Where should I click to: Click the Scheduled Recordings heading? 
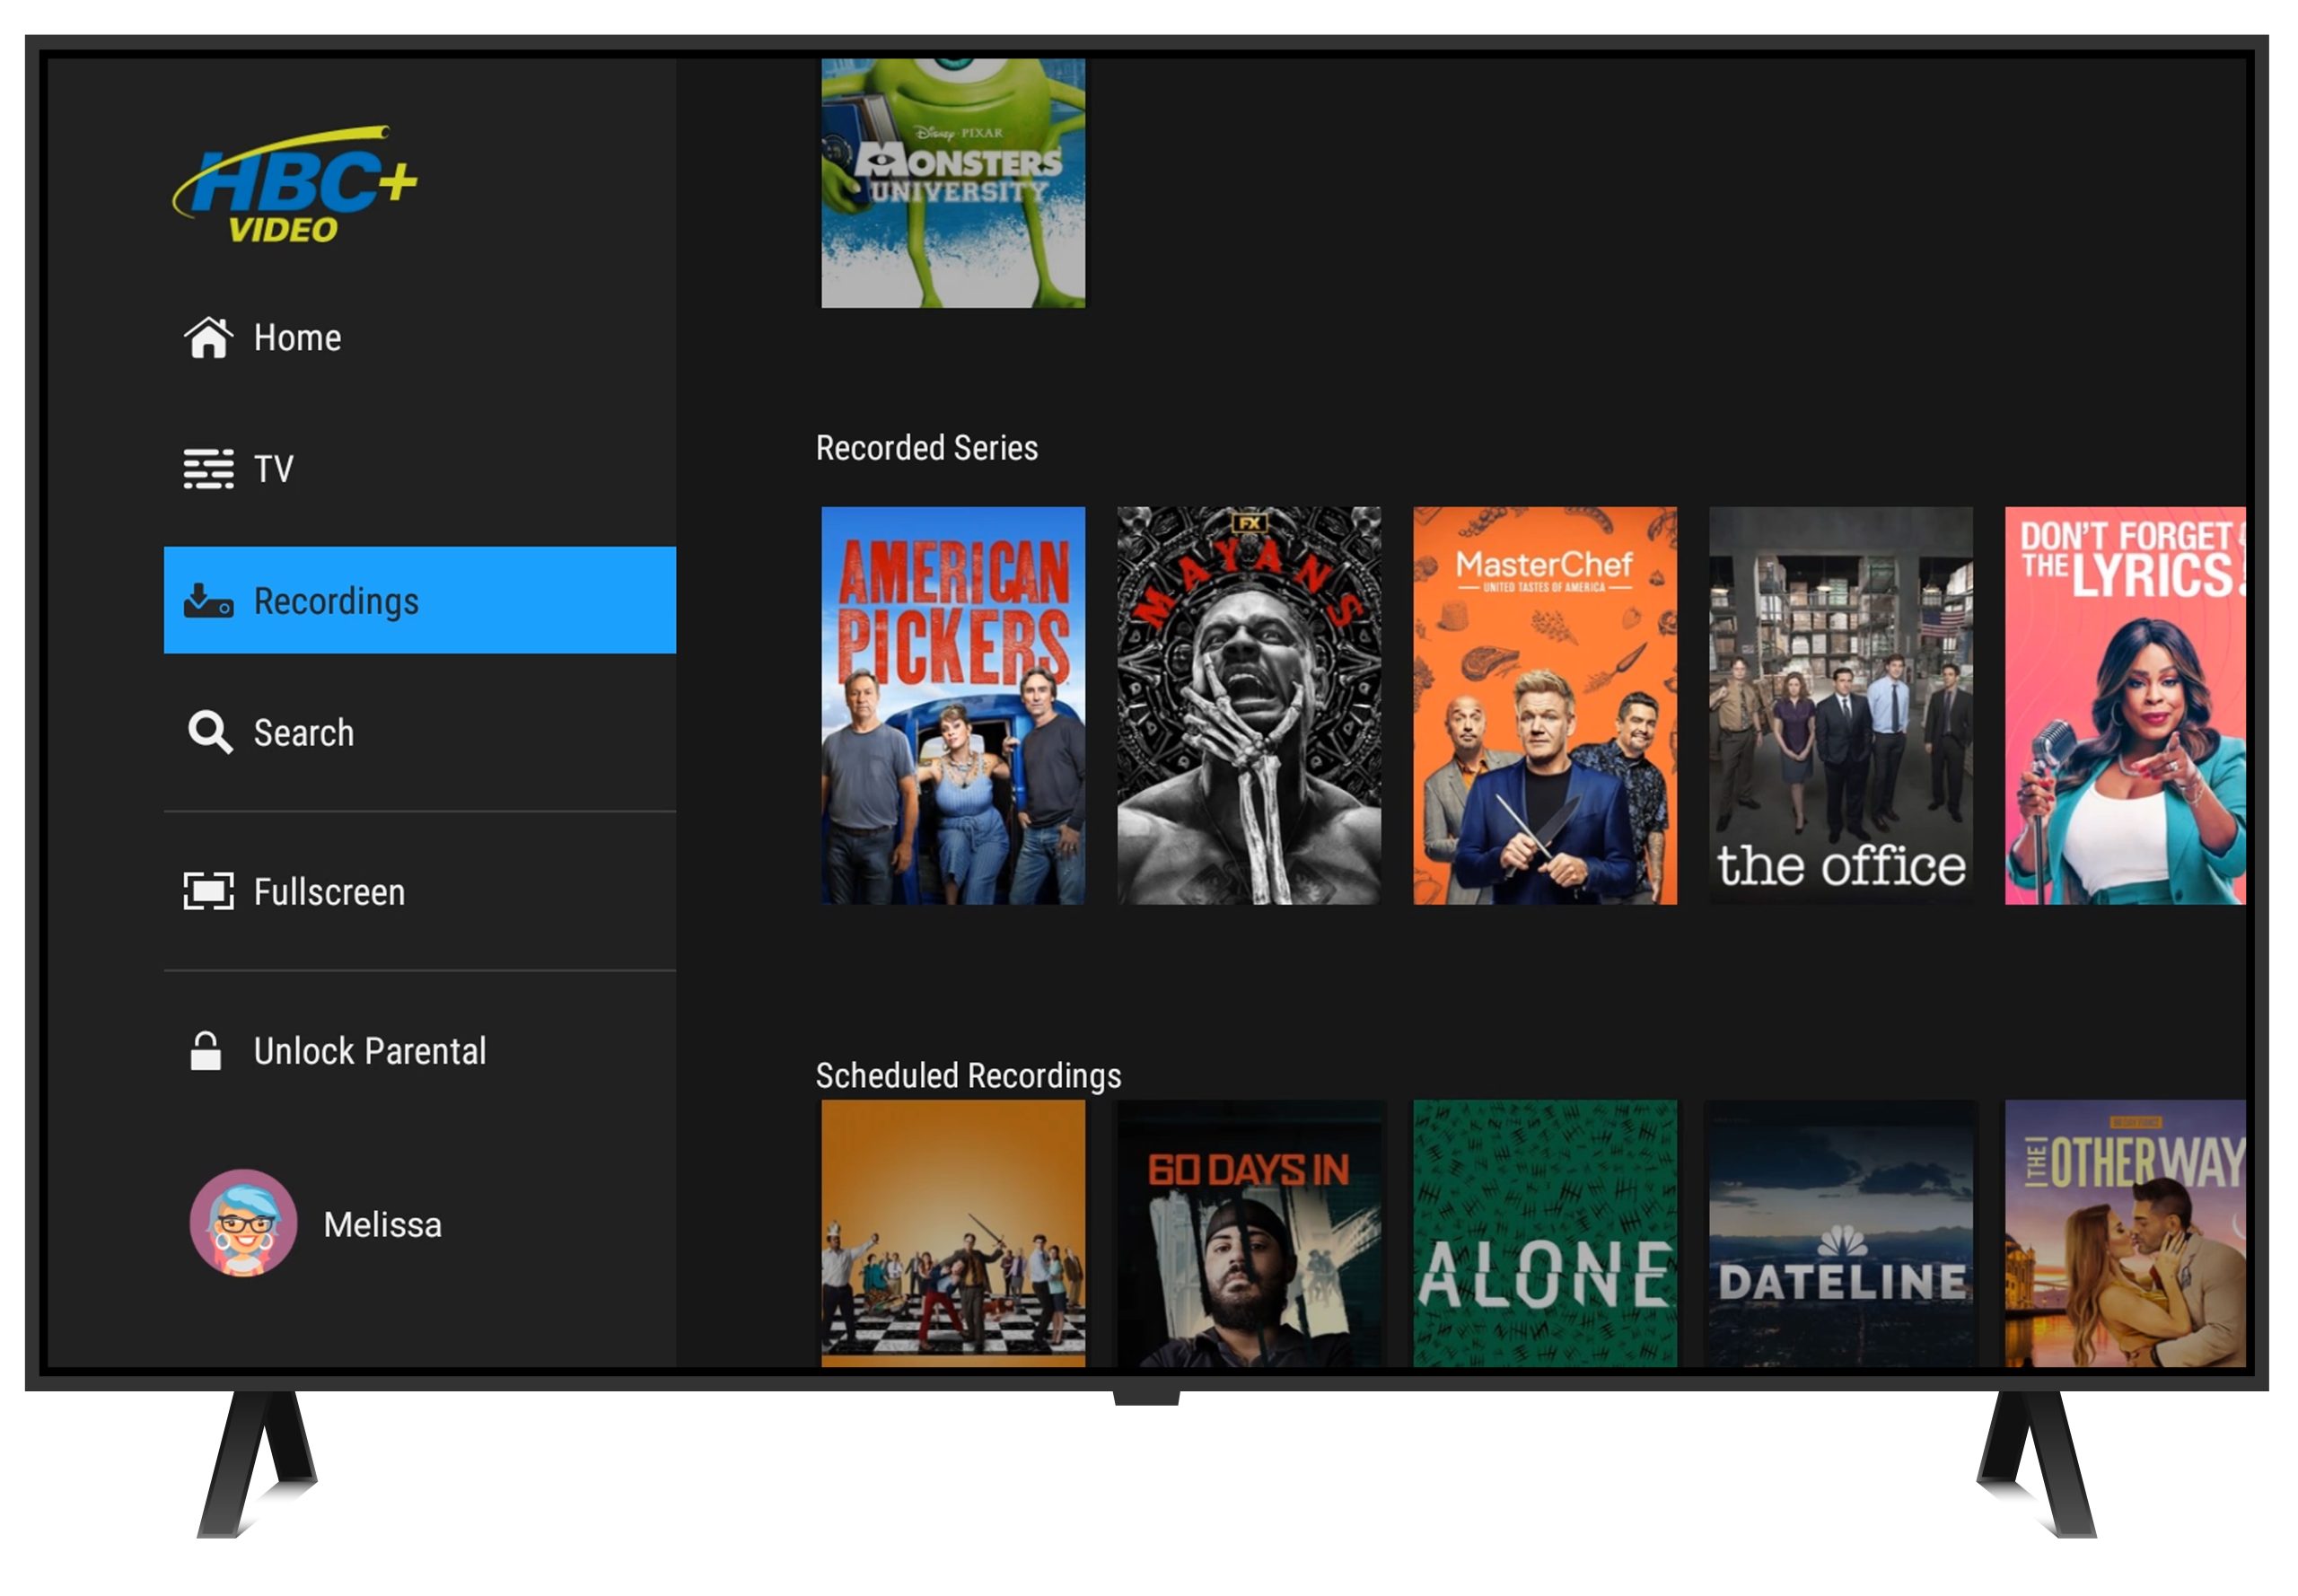click(x=968, y=1076)
